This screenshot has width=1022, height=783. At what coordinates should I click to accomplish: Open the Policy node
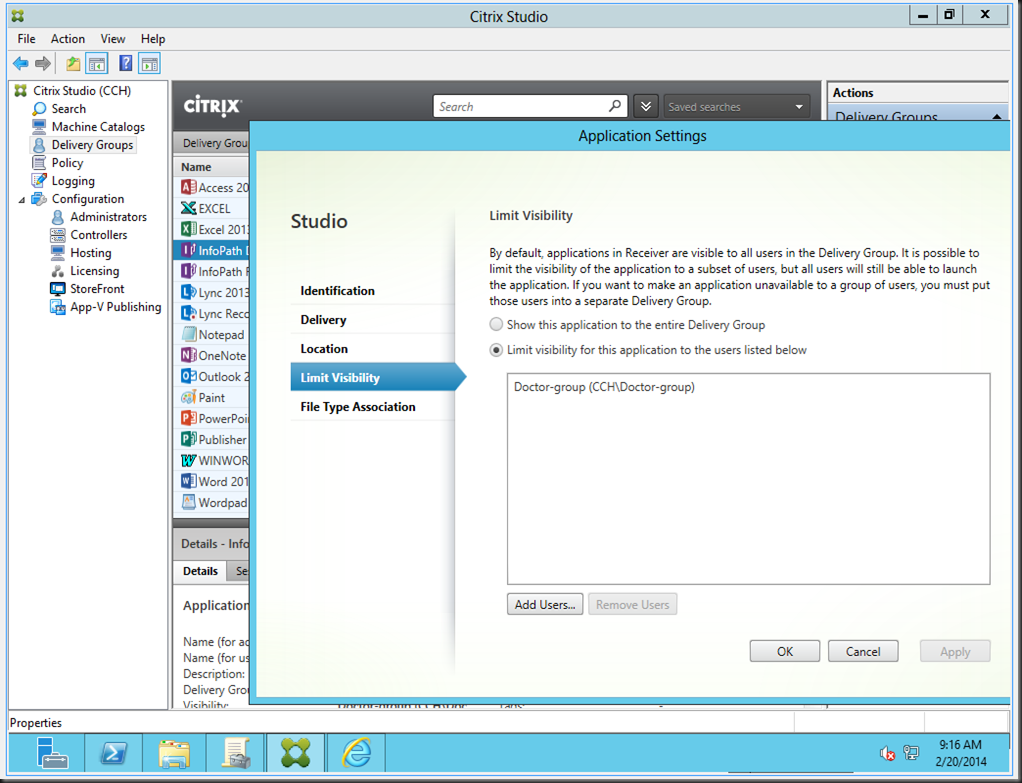point(67,163)
